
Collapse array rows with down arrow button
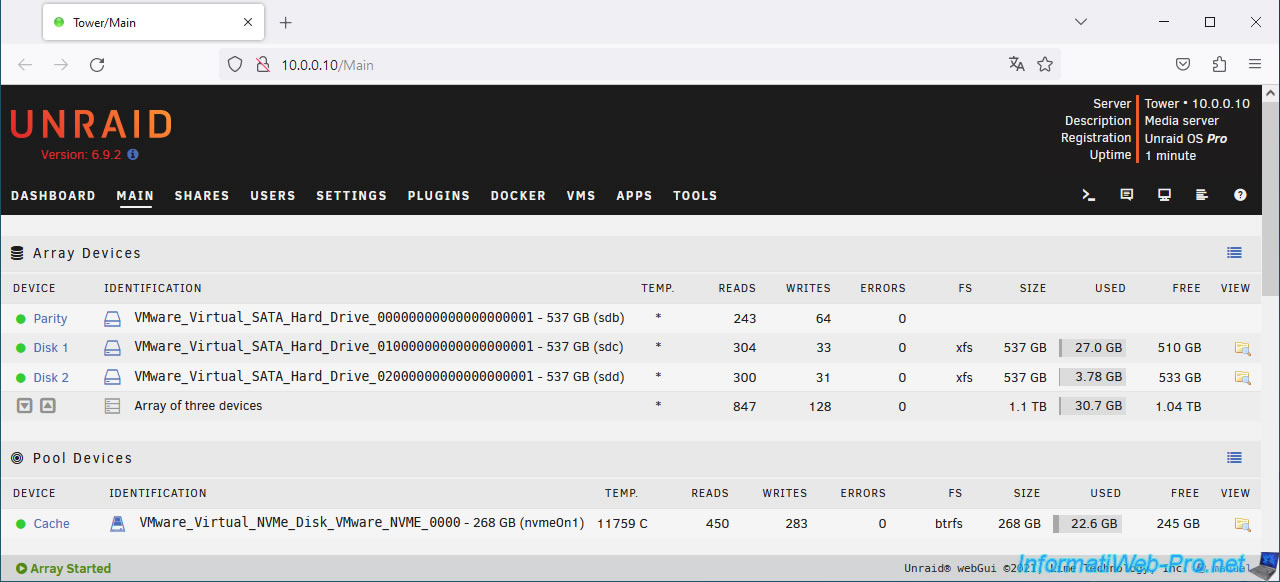(25, 406)
